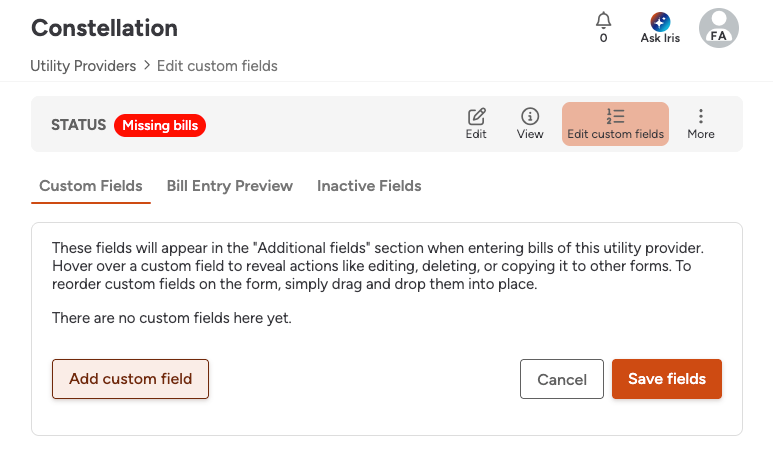Click the Add custom field button
Image resolution: width=773 pixels, height=466 pixels.
click(x=130, y=379)
